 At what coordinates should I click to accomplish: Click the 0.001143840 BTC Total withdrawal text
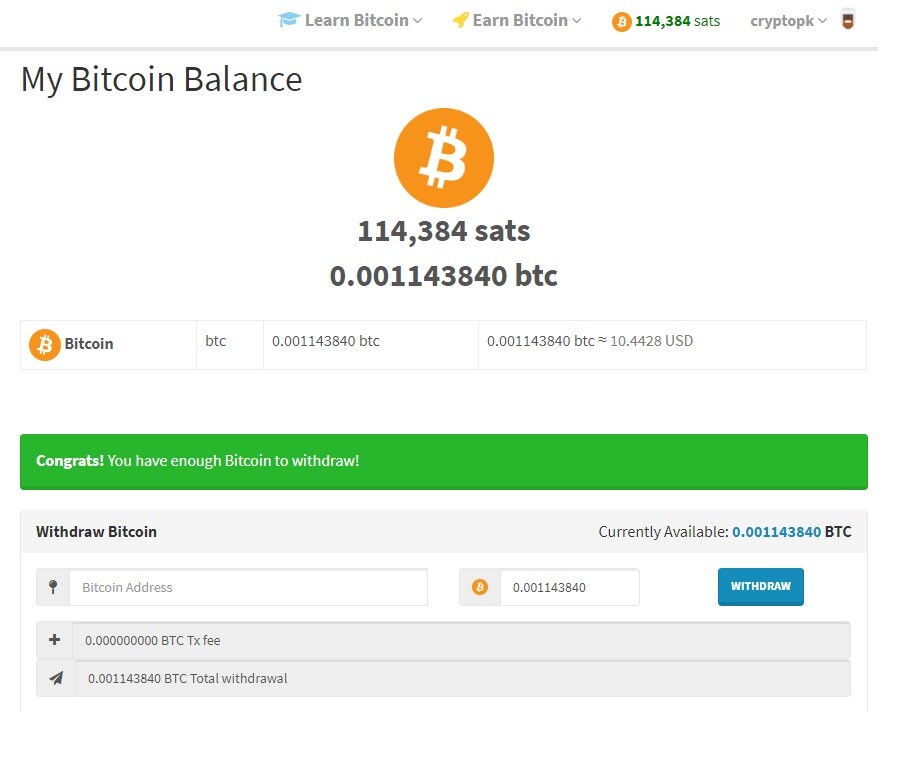[x=188, y=678]
